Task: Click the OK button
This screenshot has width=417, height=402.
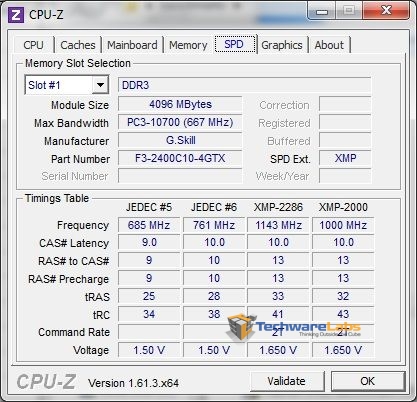Action: coord(368,381)
